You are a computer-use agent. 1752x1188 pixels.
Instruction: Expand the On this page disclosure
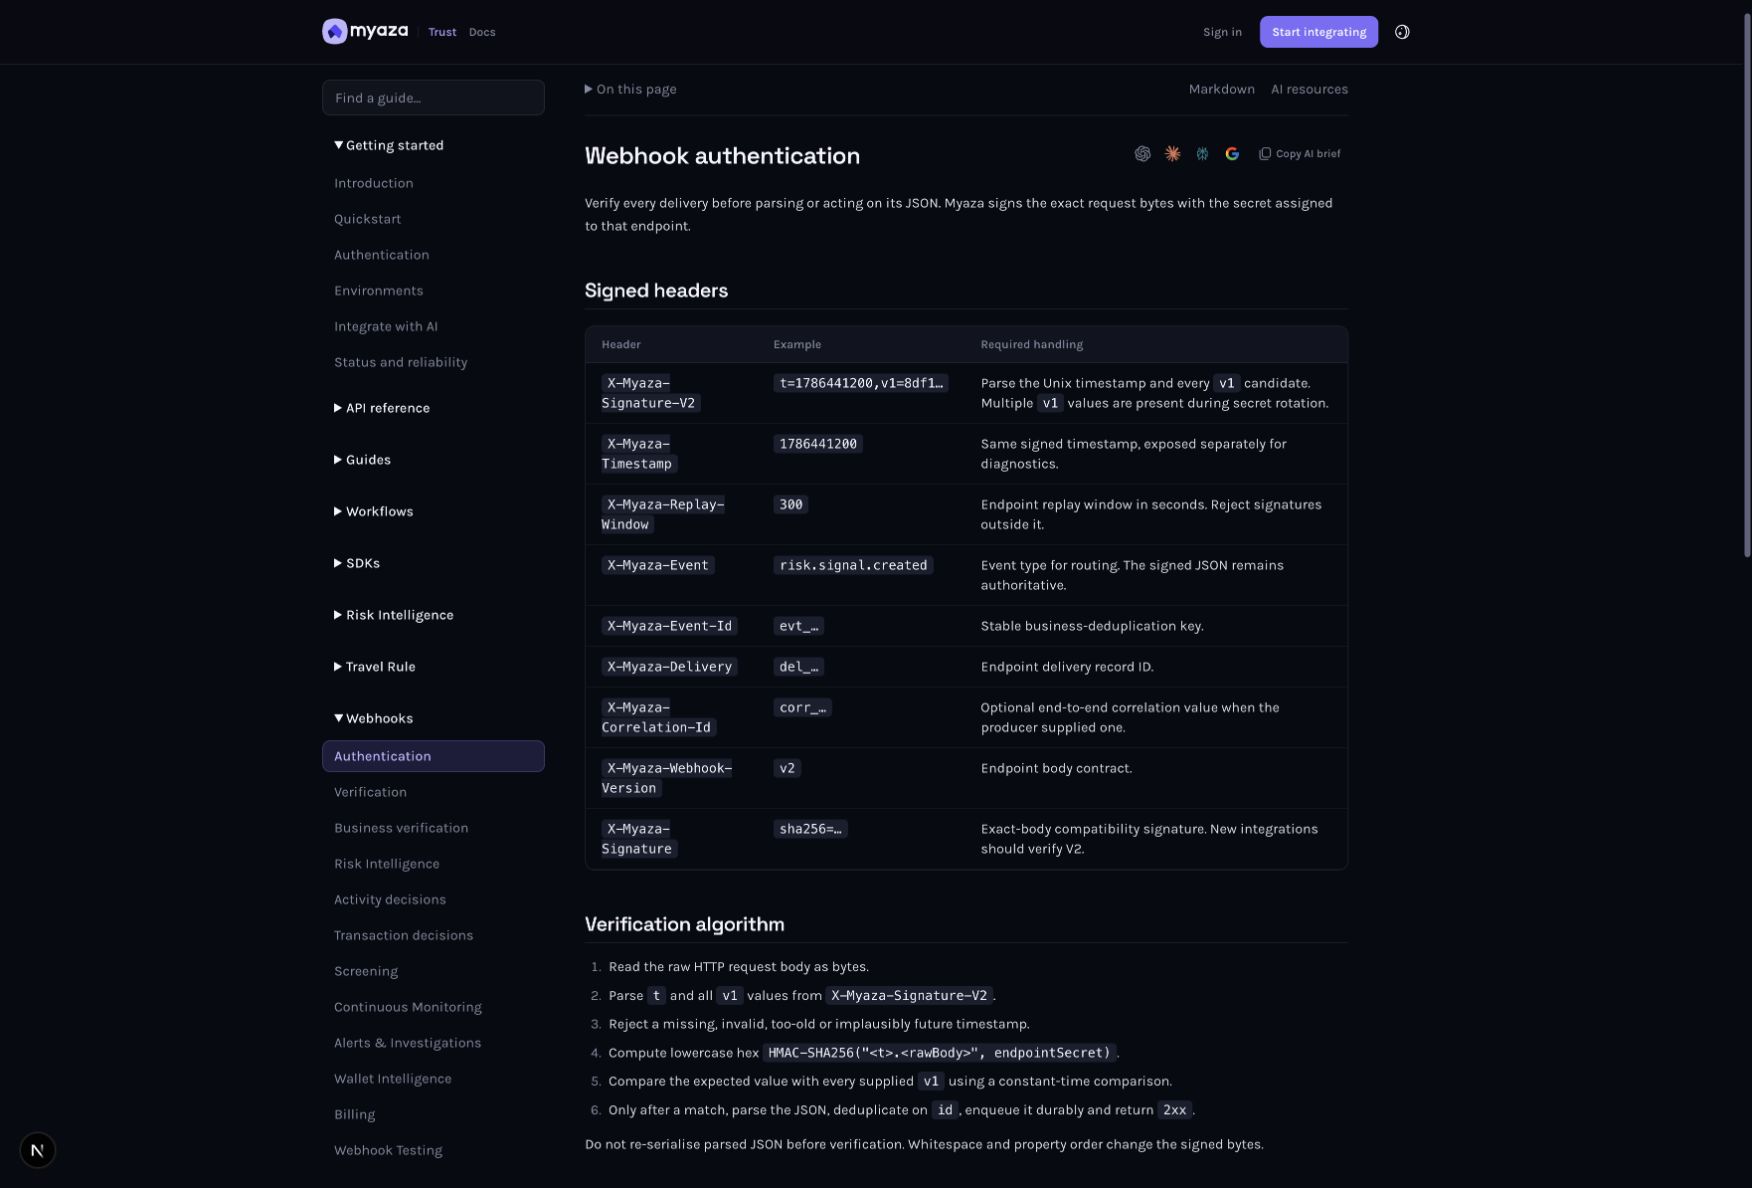[631, 89]
